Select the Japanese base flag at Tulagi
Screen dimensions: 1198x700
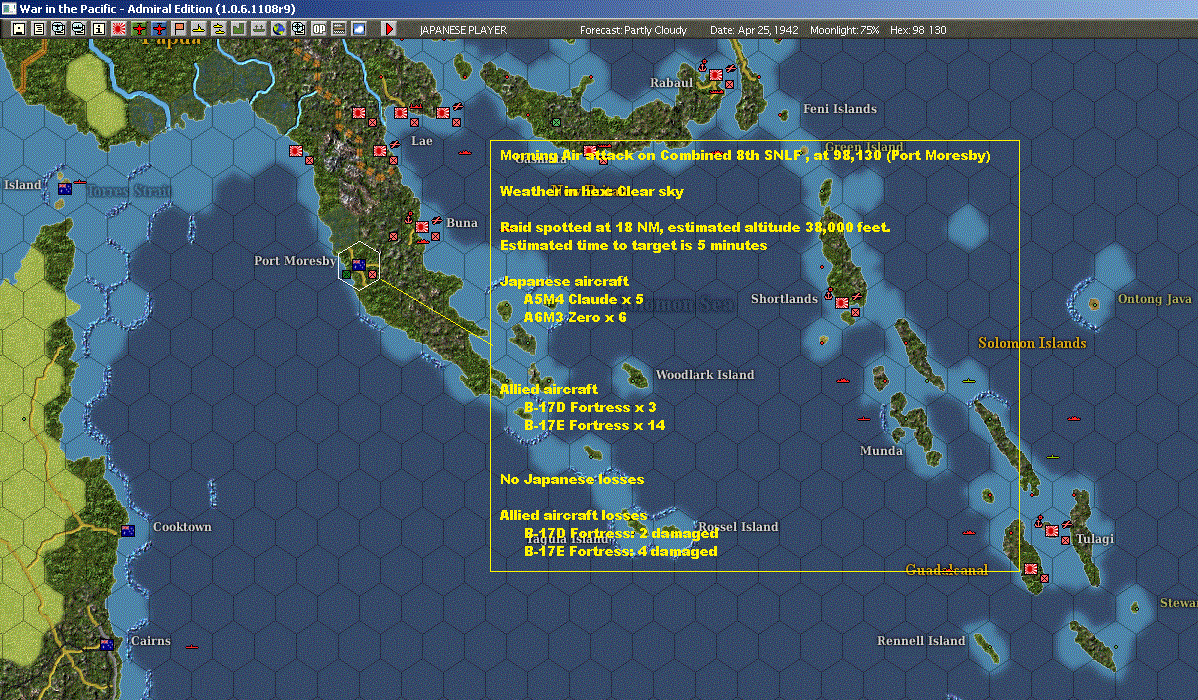click(x=1052, y=530)
